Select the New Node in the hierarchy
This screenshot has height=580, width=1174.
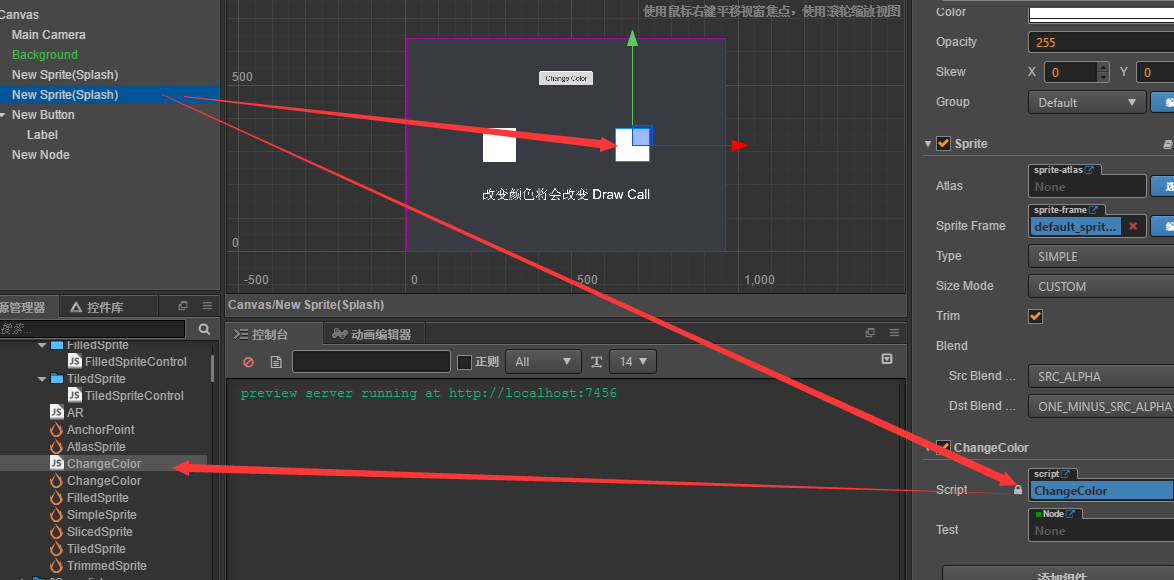click(x=40, y=155)
